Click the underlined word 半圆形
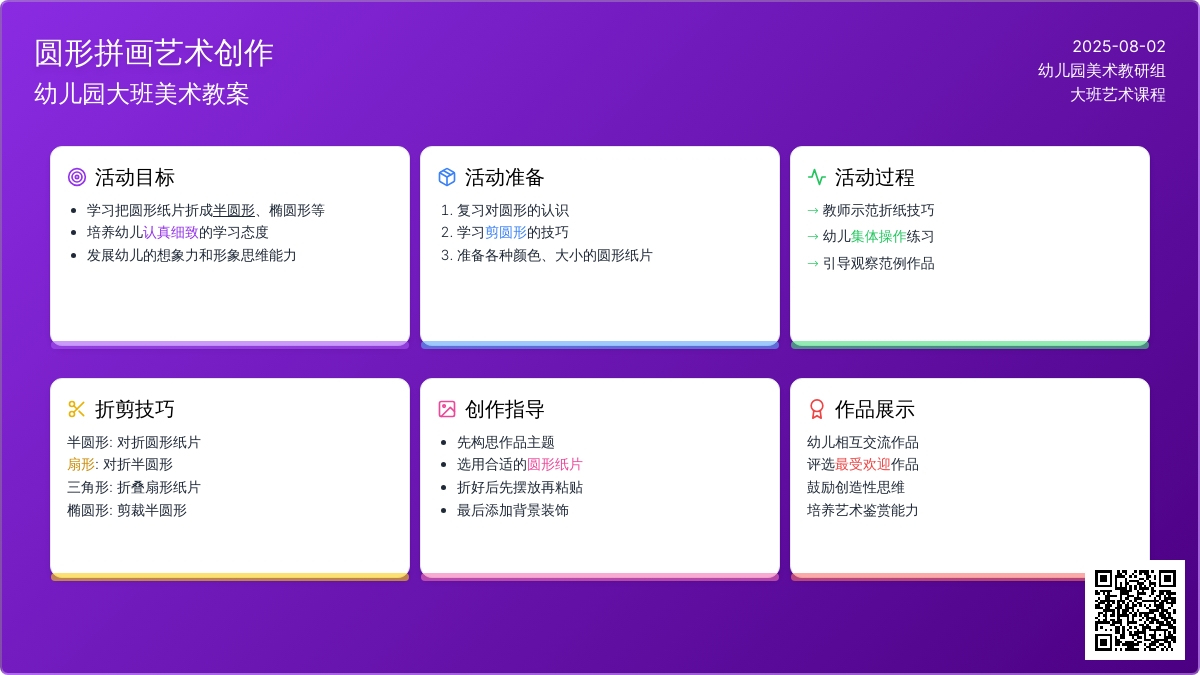 pos(234,210)
